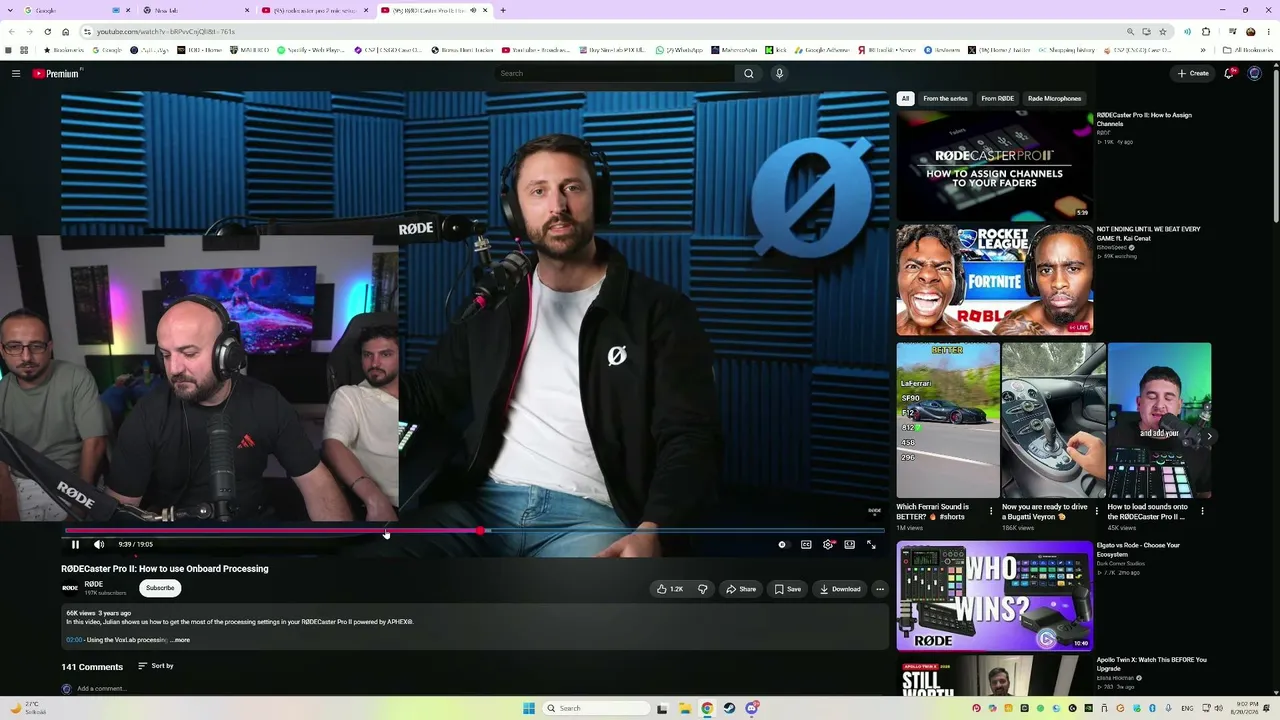Open the Elgato vs Rode video thumbnail
The width and height of the screenshot is (1280, 720).
pos(994,596)
